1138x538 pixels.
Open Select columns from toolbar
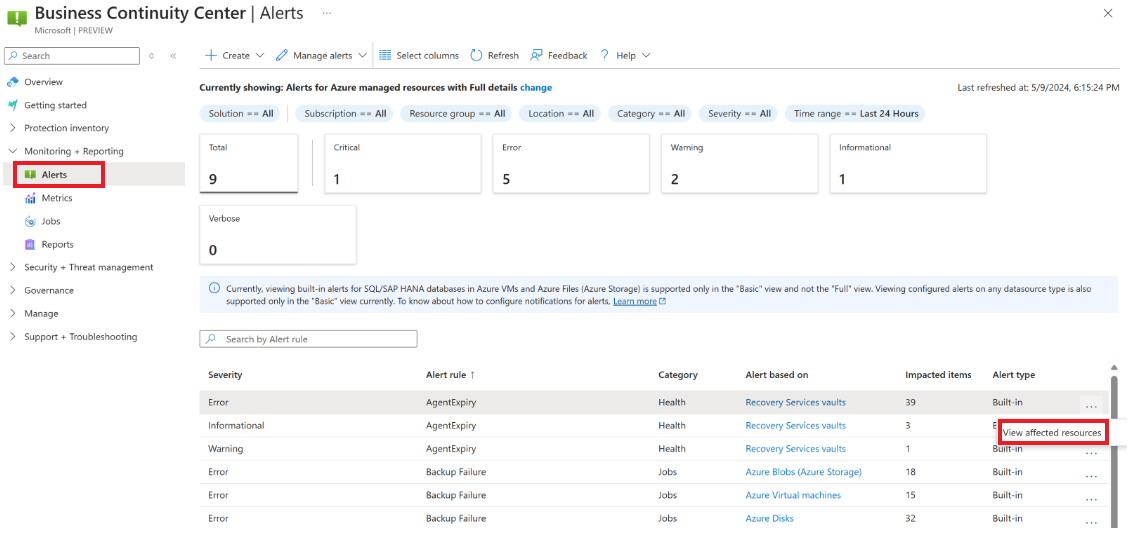[x=419, y=56]
